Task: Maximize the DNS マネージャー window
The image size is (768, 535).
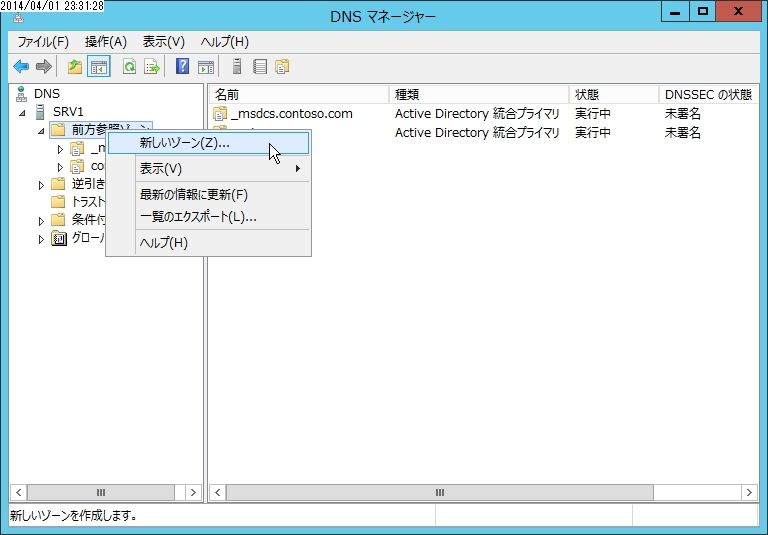Action: [702, 12]
